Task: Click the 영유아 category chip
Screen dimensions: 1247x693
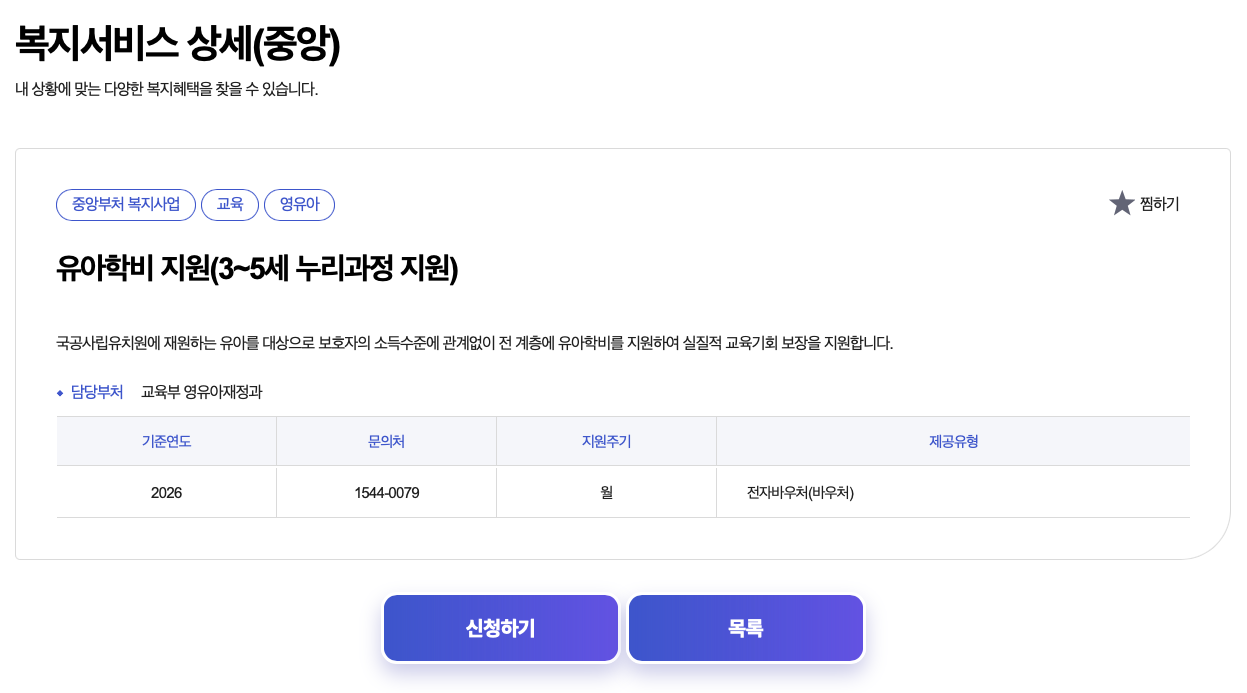Action: (x=299, y=205)
